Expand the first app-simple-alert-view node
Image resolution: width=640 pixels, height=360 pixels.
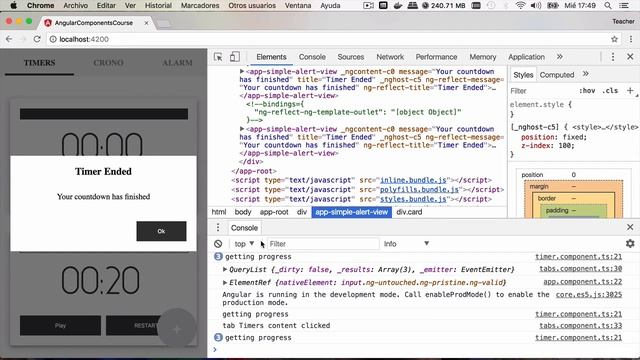pyautogui.click(x=242, y=71)
